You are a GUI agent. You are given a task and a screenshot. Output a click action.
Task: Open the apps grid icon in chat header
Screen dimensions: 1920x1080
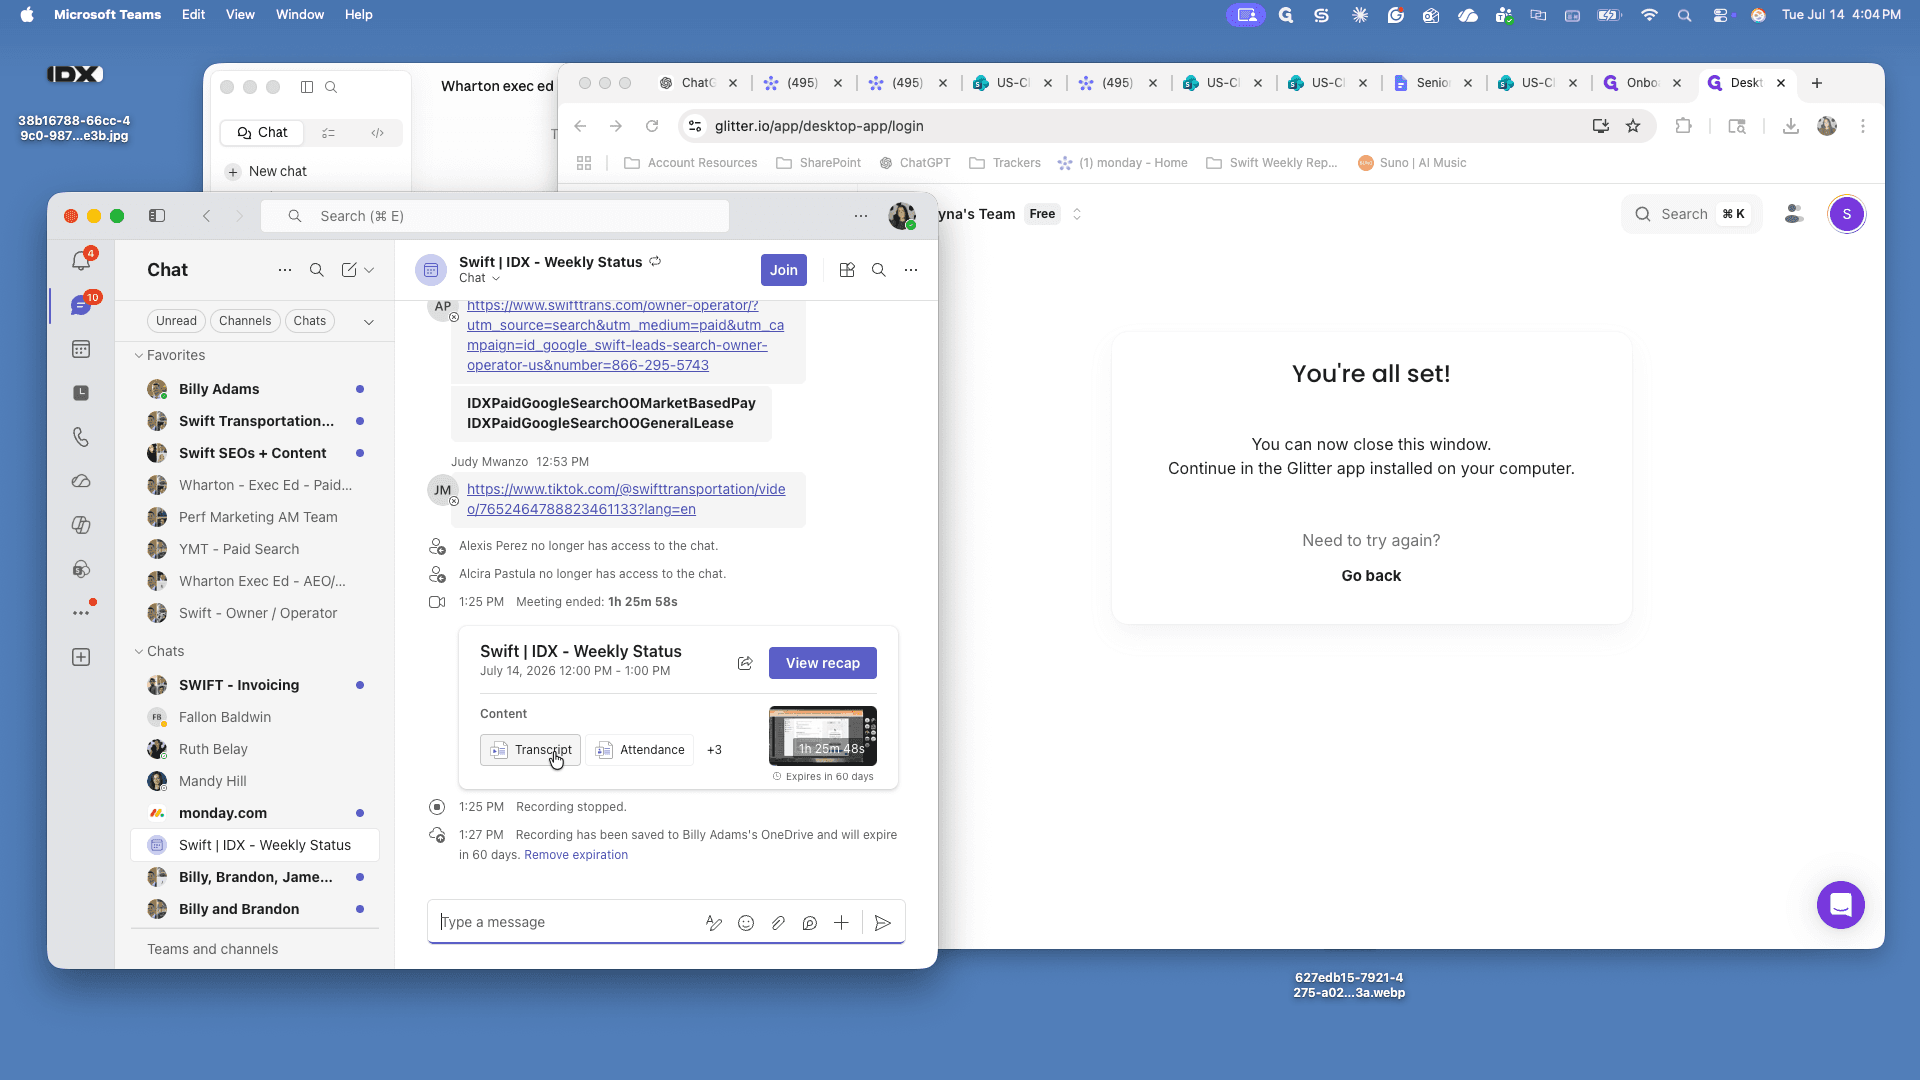[847, 270]
